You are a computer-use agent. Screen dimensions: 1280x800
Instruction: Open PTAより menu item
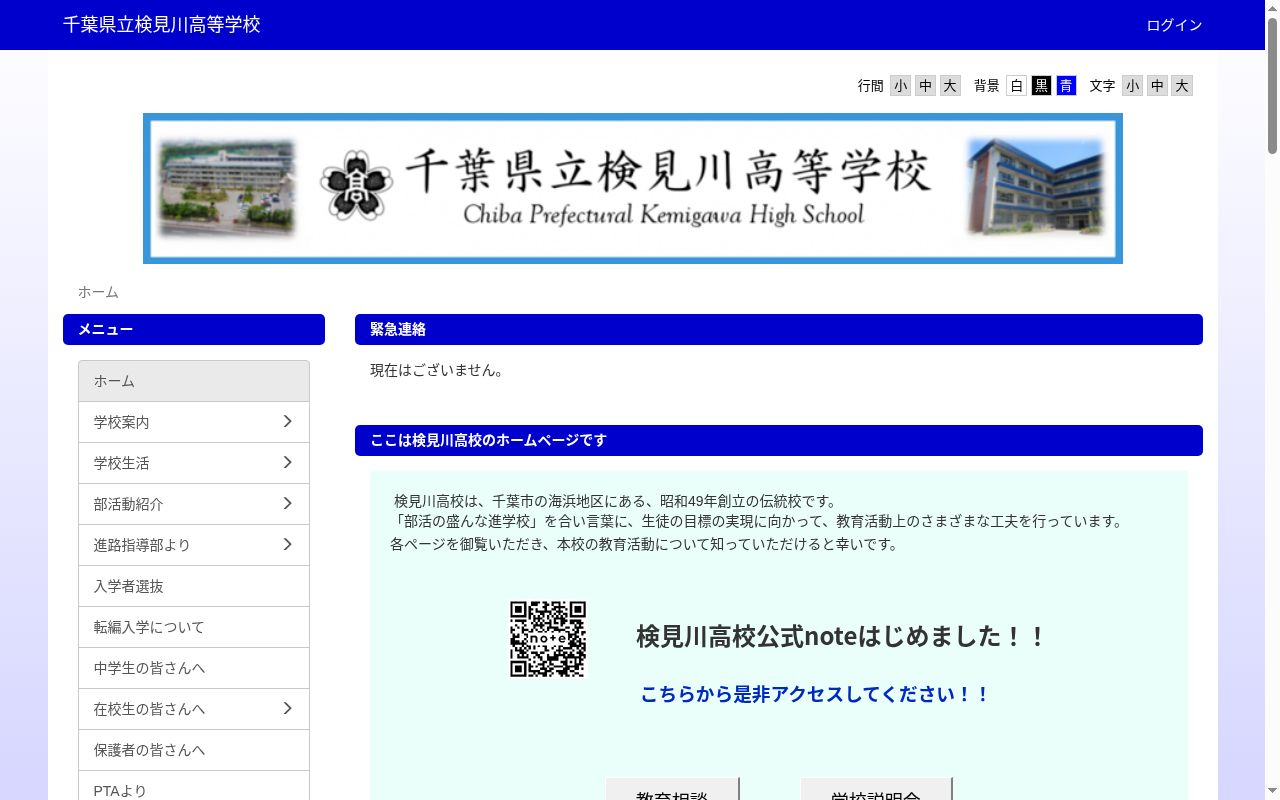(x=194, y=786)
